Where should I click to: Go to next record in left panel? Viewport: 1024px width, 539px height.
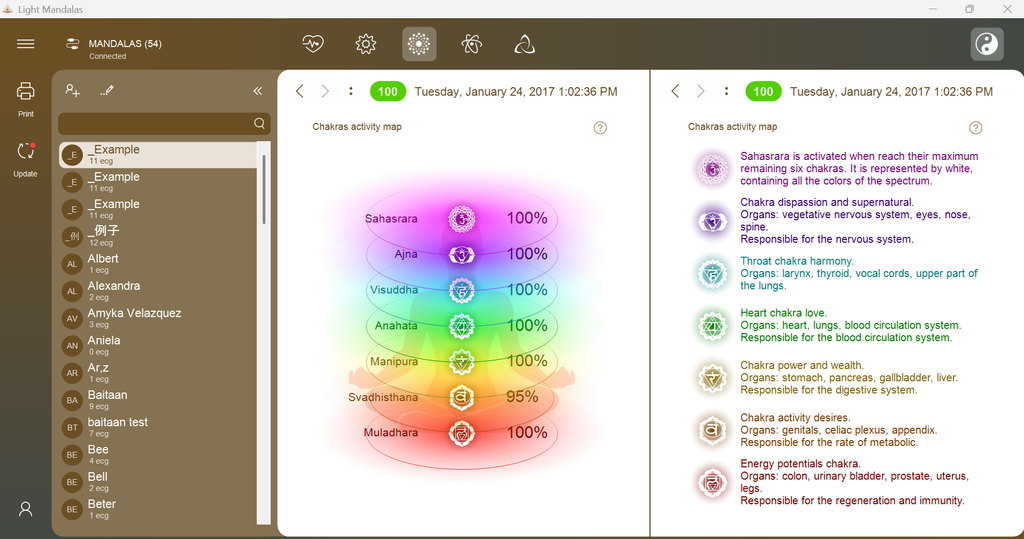[x=325, y=91]
